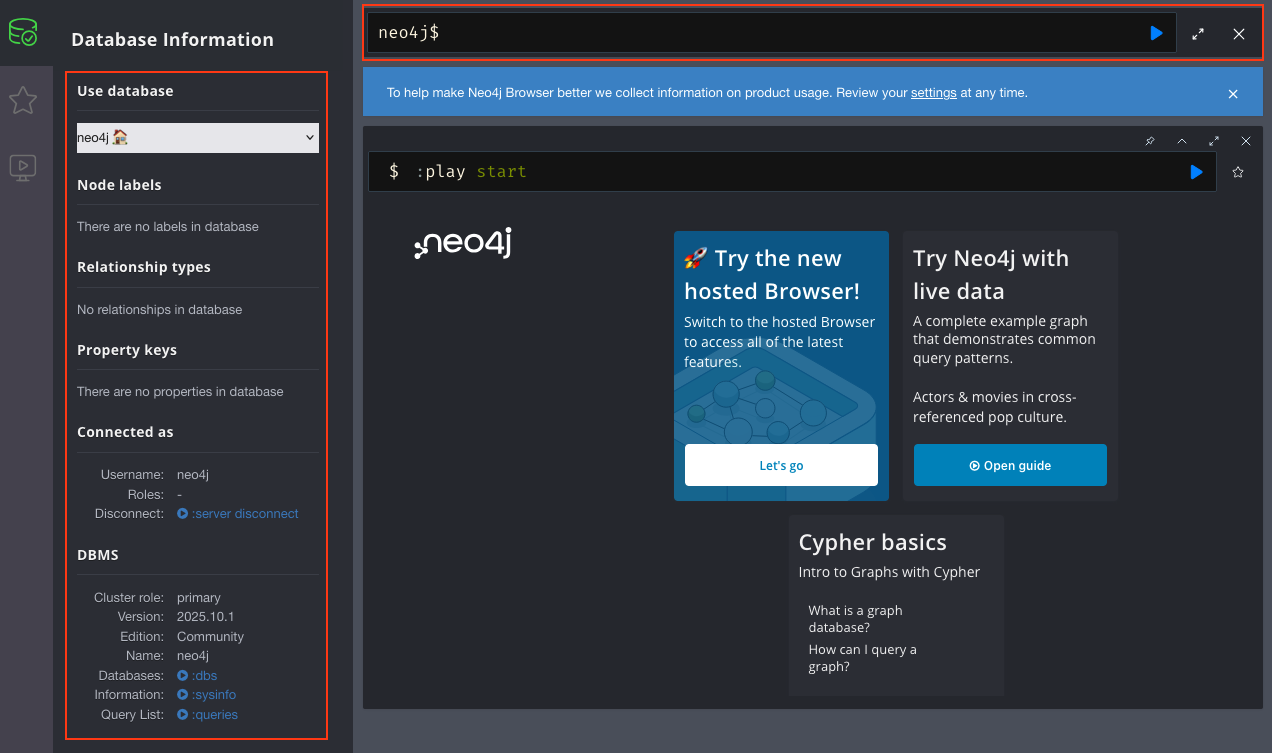Click the Open guide button

1010,465
